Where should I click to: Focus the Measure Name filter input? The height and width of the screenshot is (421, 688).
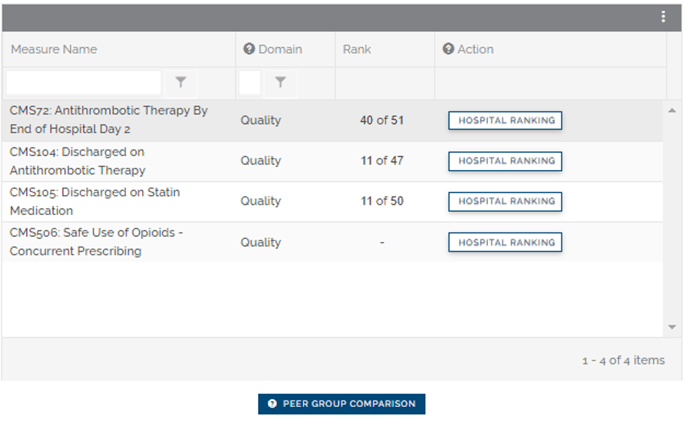coord(83,83)
